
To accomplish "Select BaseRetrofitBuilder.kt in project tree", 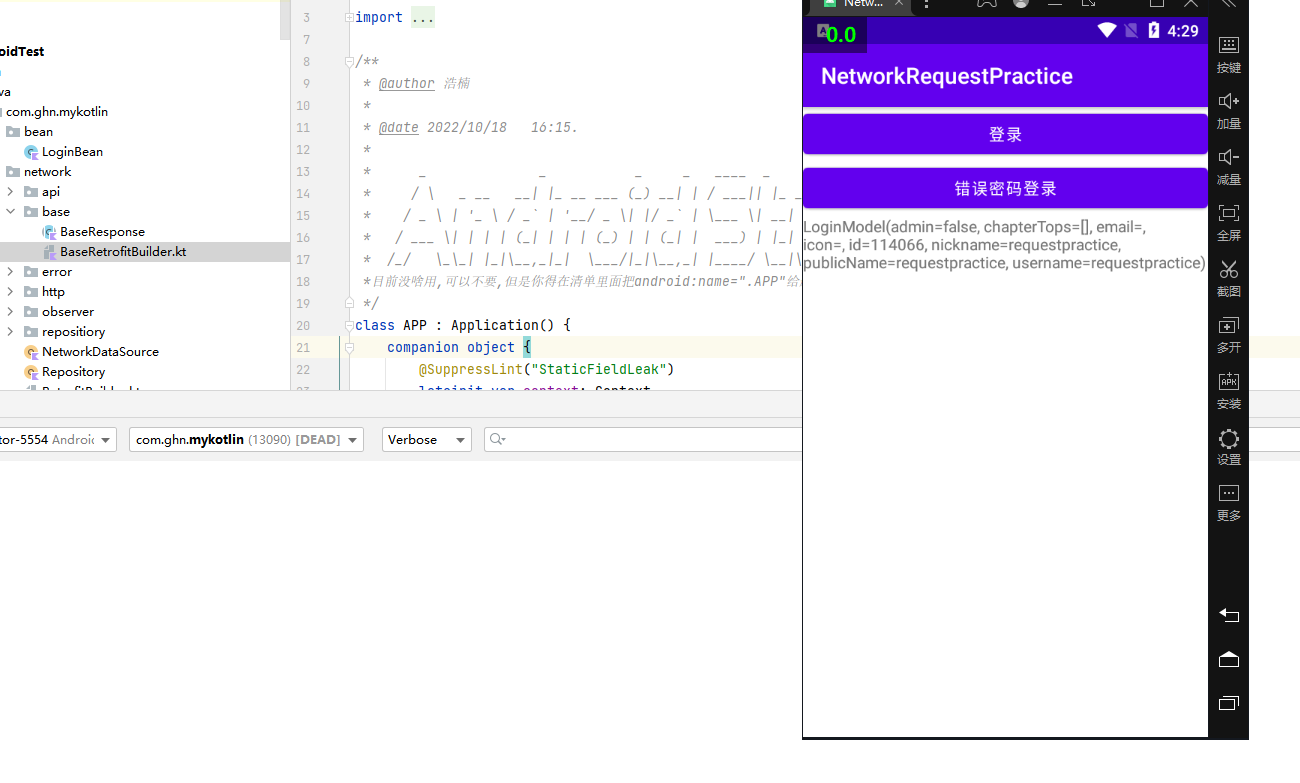I will click(123, 252).
